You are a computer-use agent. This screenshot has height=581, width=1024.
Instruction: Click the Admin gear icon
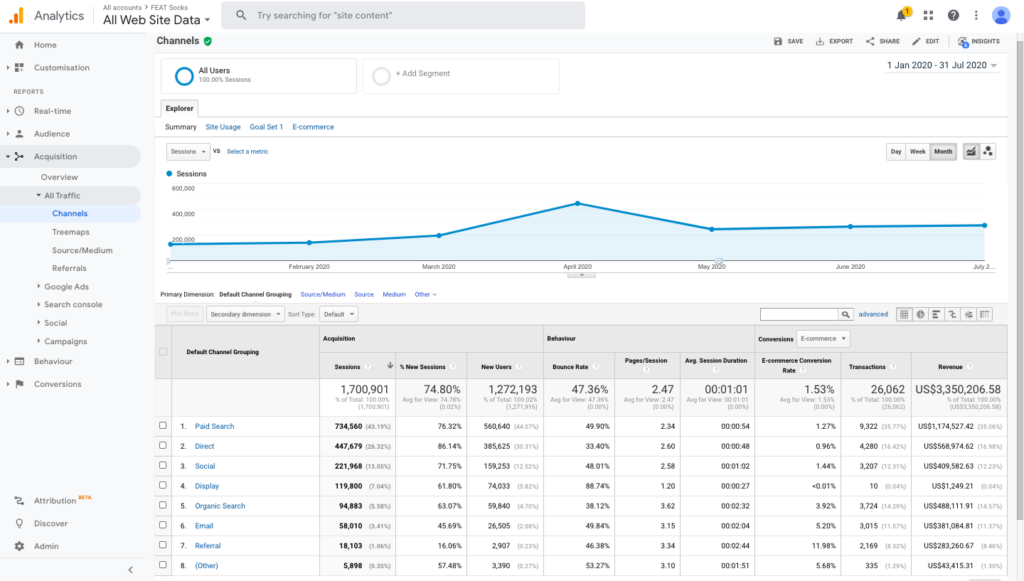pyautogui.click(x=20, y=546)
